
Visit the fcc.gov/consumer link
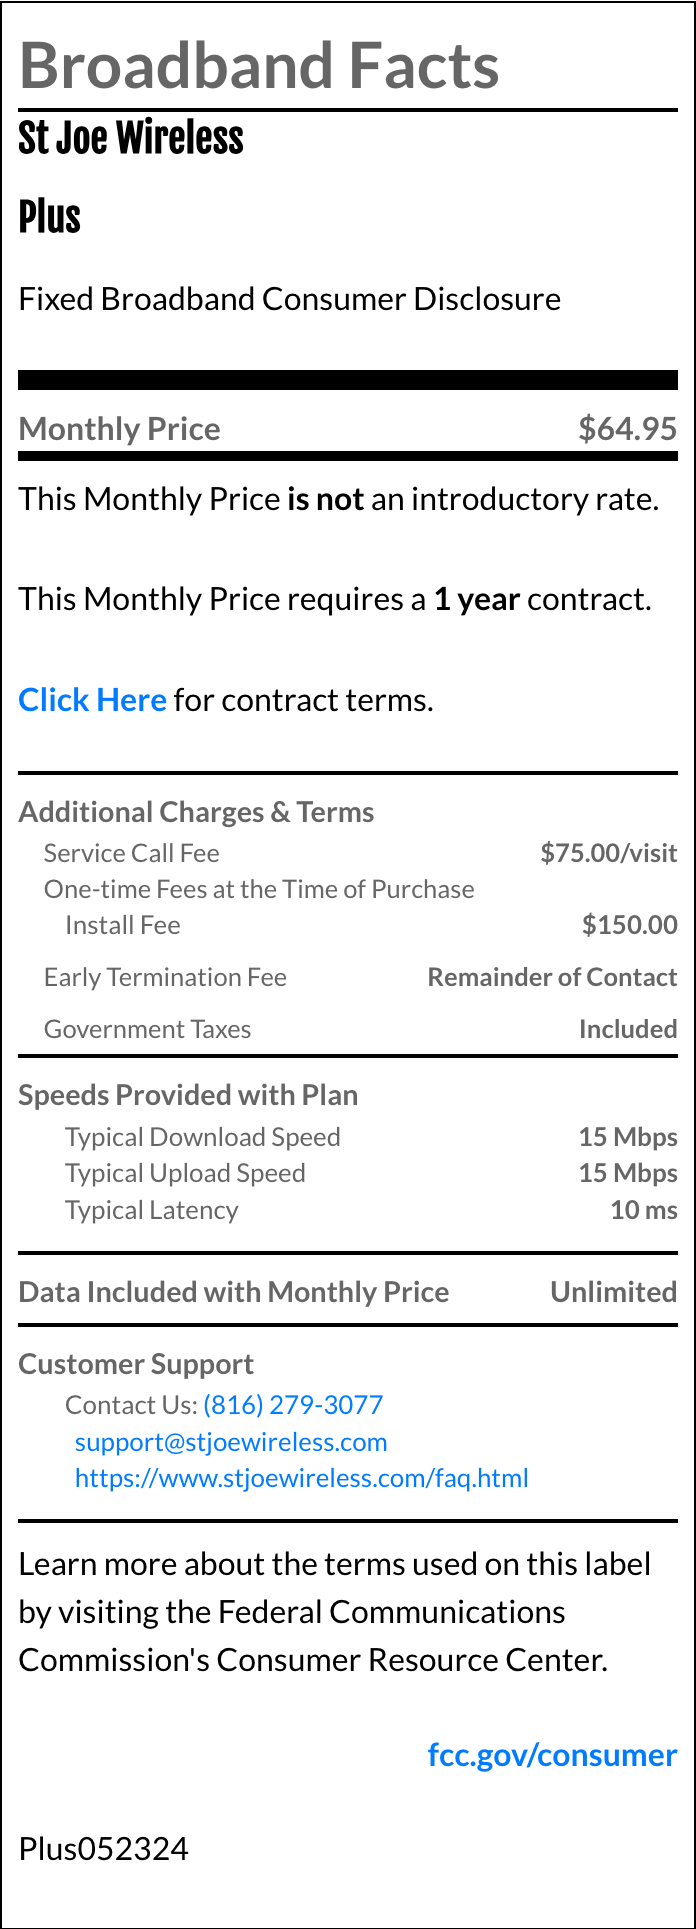point(552,1755)
